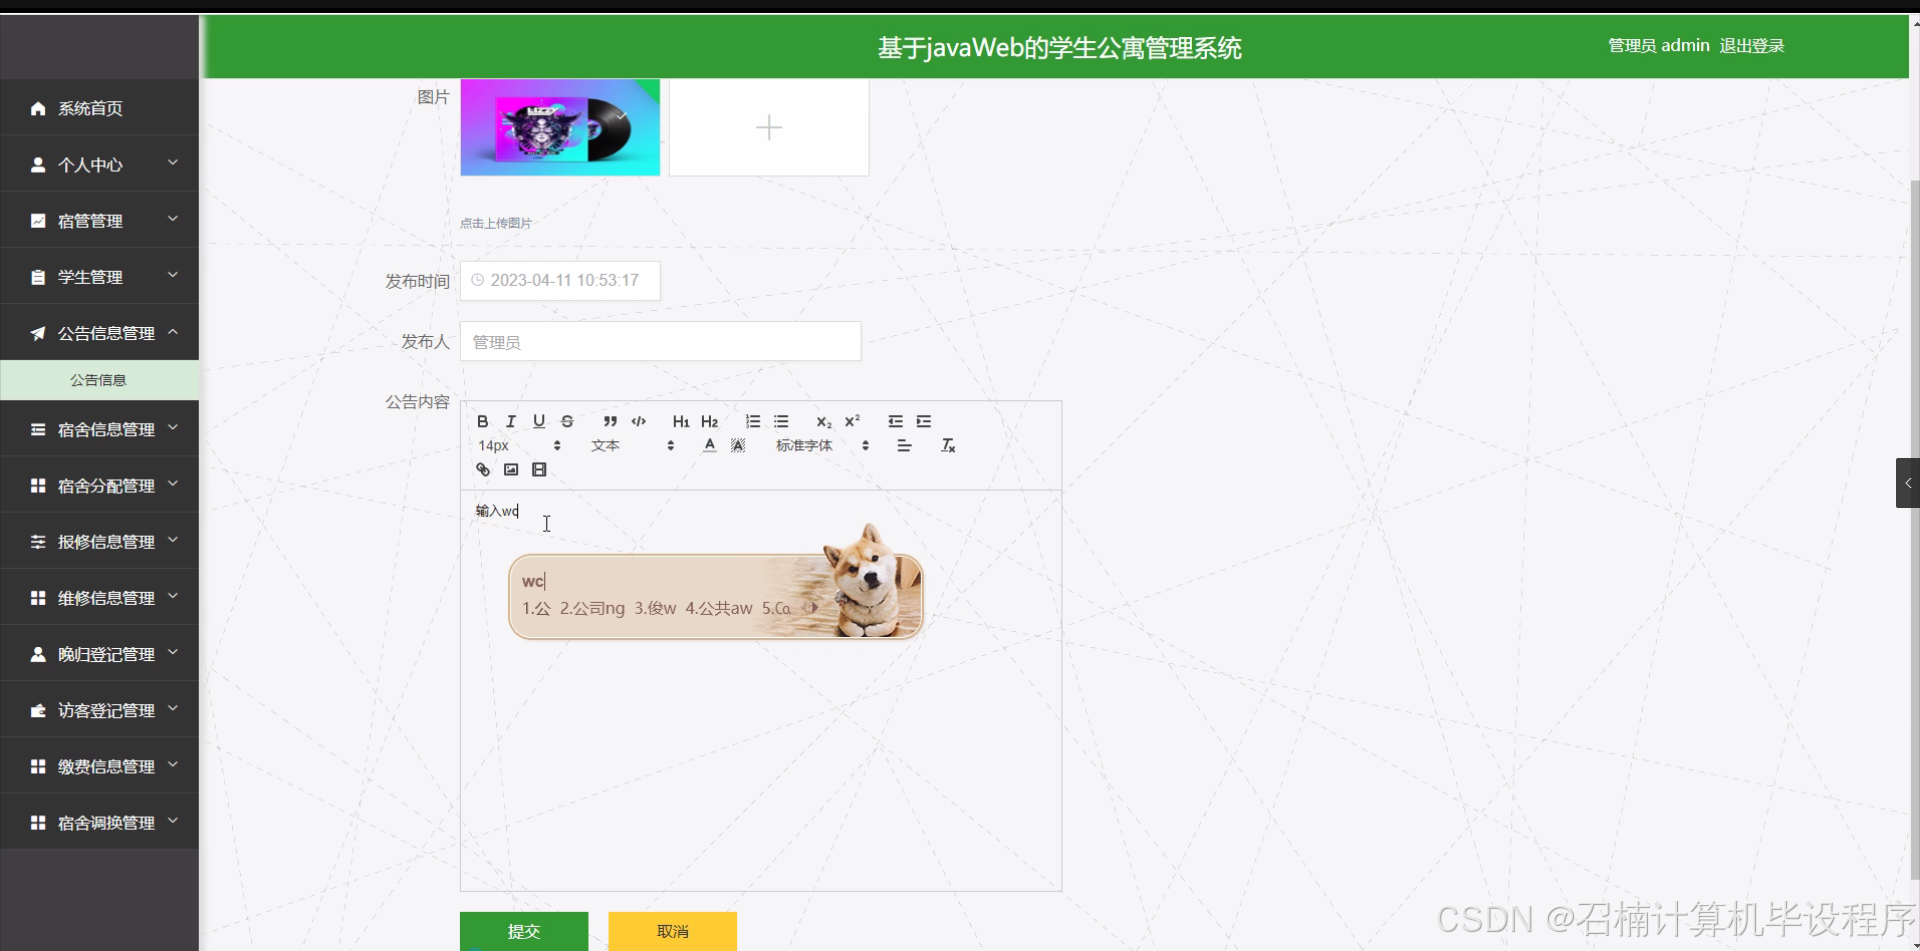The width and height of the screenshot is (1920, 951).
Task: Toggle bold formatting in the editor
Action: (483, 421)
